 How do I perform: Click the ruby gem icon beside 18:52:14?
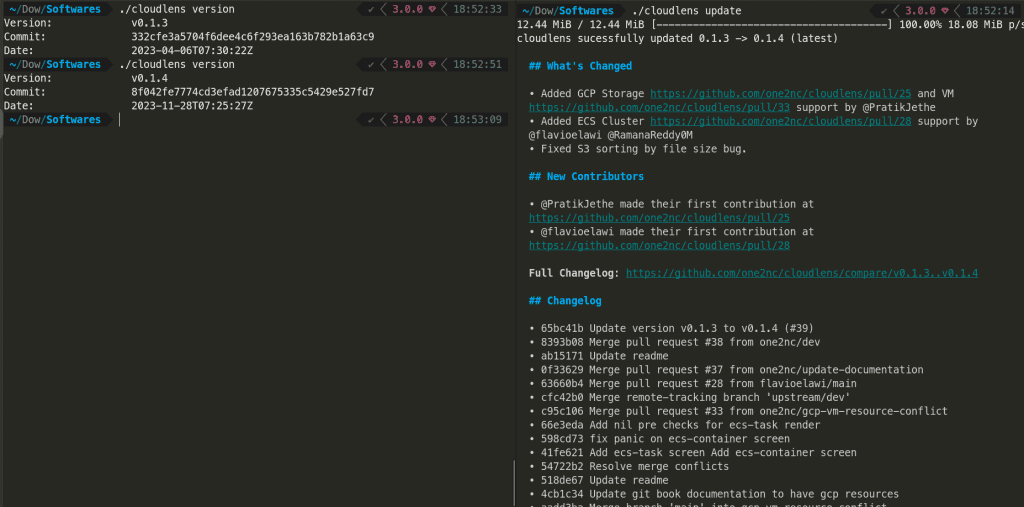point(944,11)
